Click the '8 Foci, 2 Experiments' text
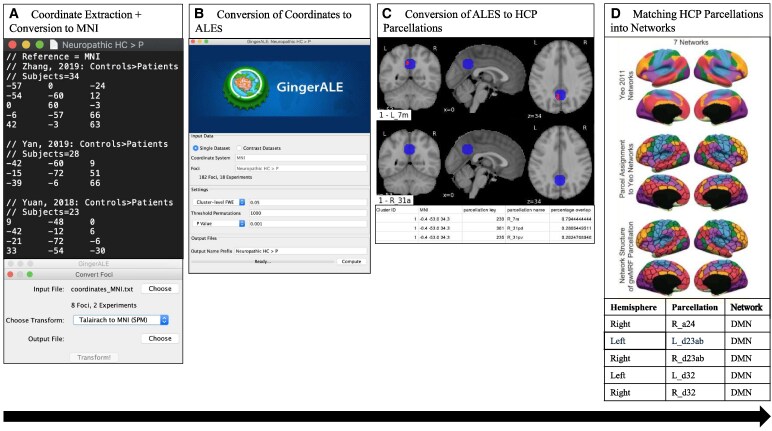The height and width of the screenshot is (431, 772). tap(104, 305)
